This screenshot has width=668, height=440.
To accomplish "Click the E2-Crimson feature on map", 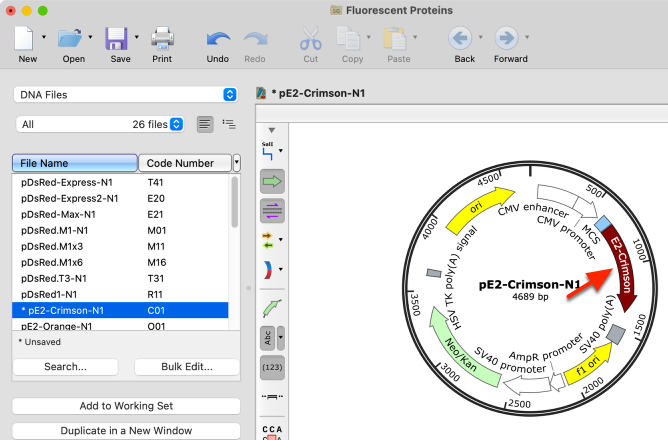I will [620, 267].
